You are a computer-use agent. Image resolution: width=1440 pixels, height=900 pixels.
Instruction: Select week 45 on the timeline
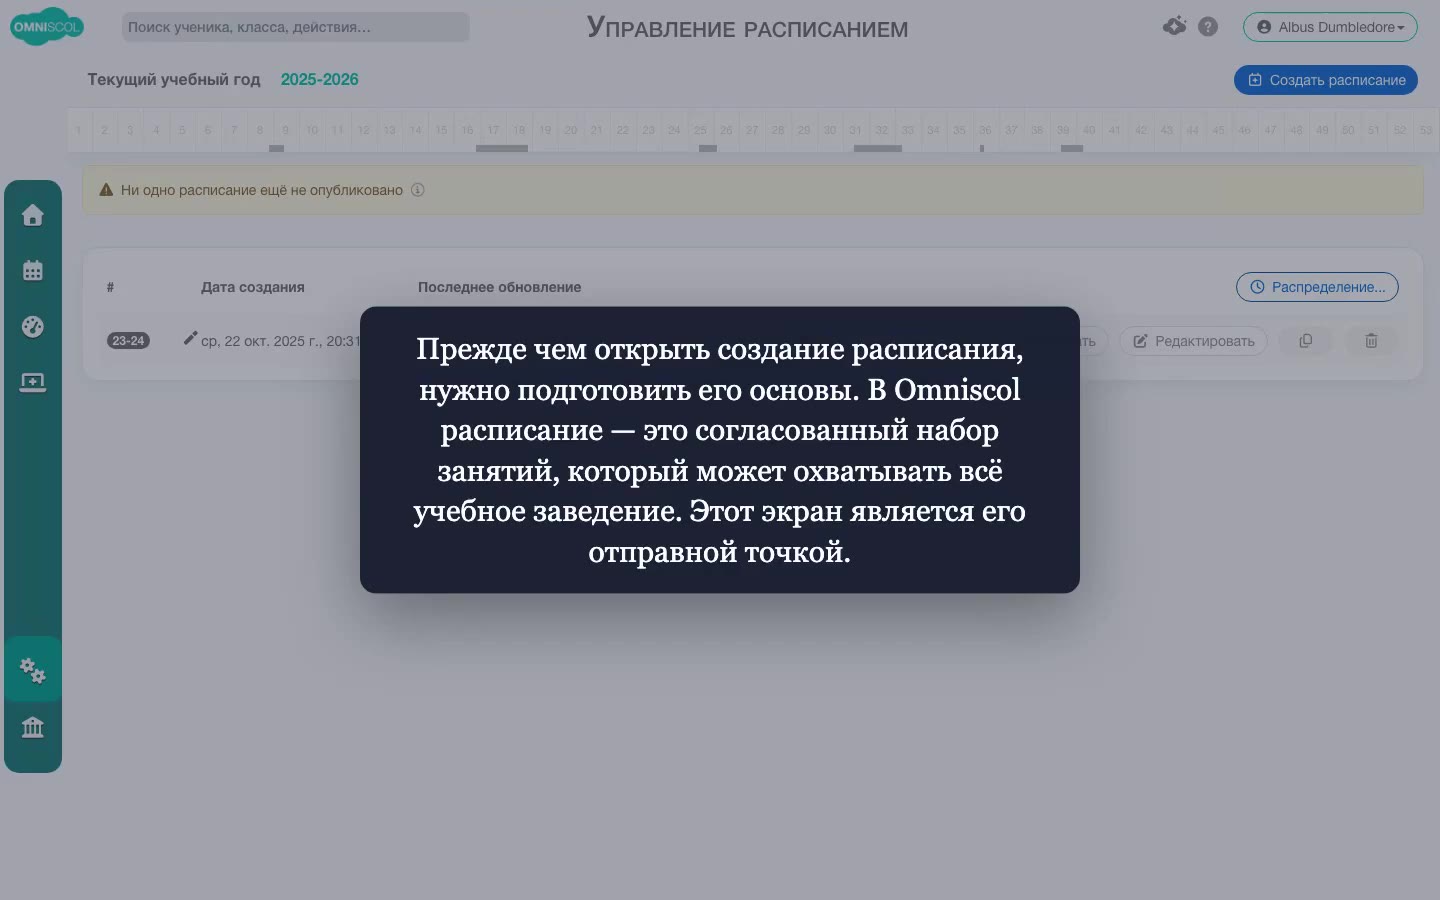[1218, 130]
